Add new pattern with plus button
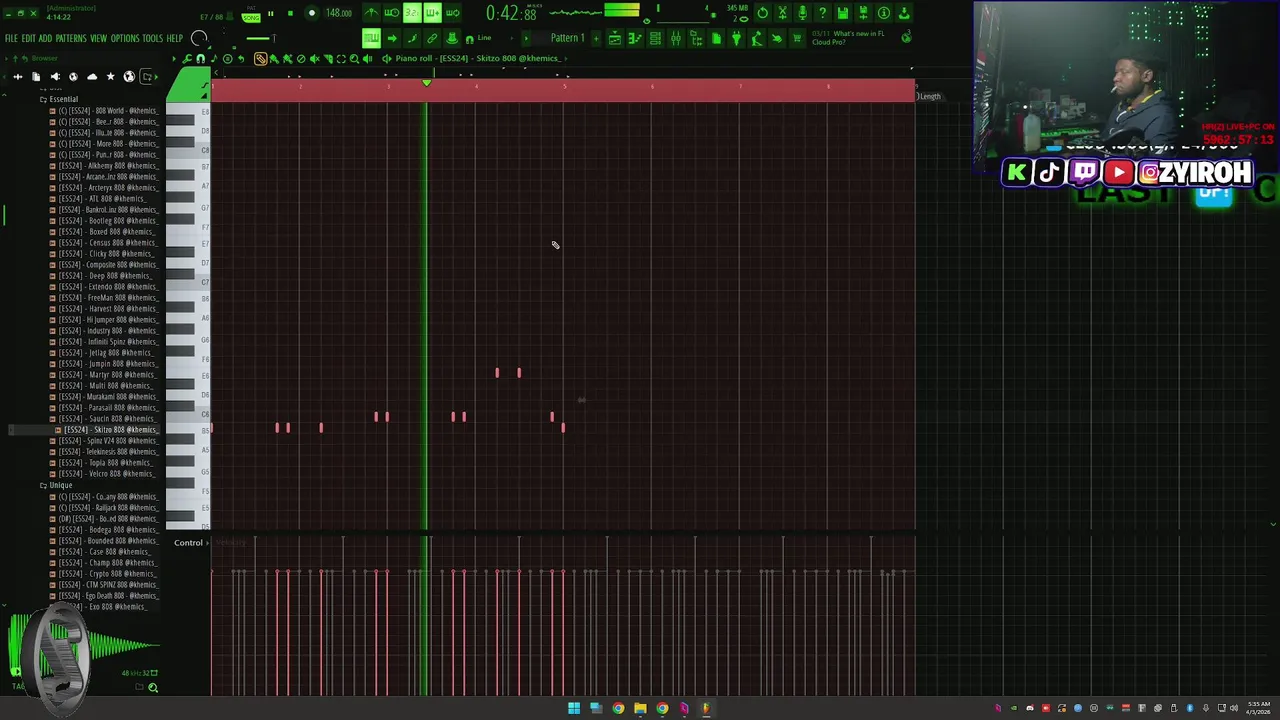This screenshot has height=720, width=1280. click(x=596, y=38)
